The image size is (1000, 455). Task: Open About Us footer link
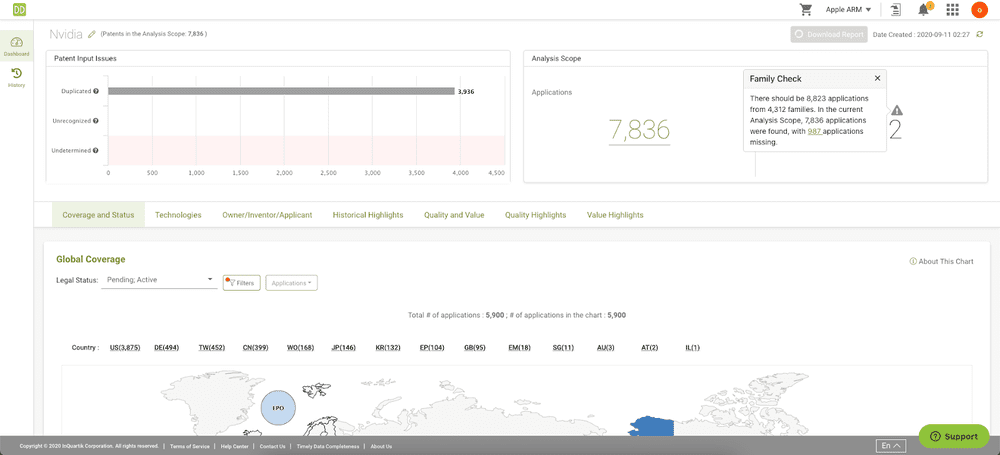click(381, 446)
